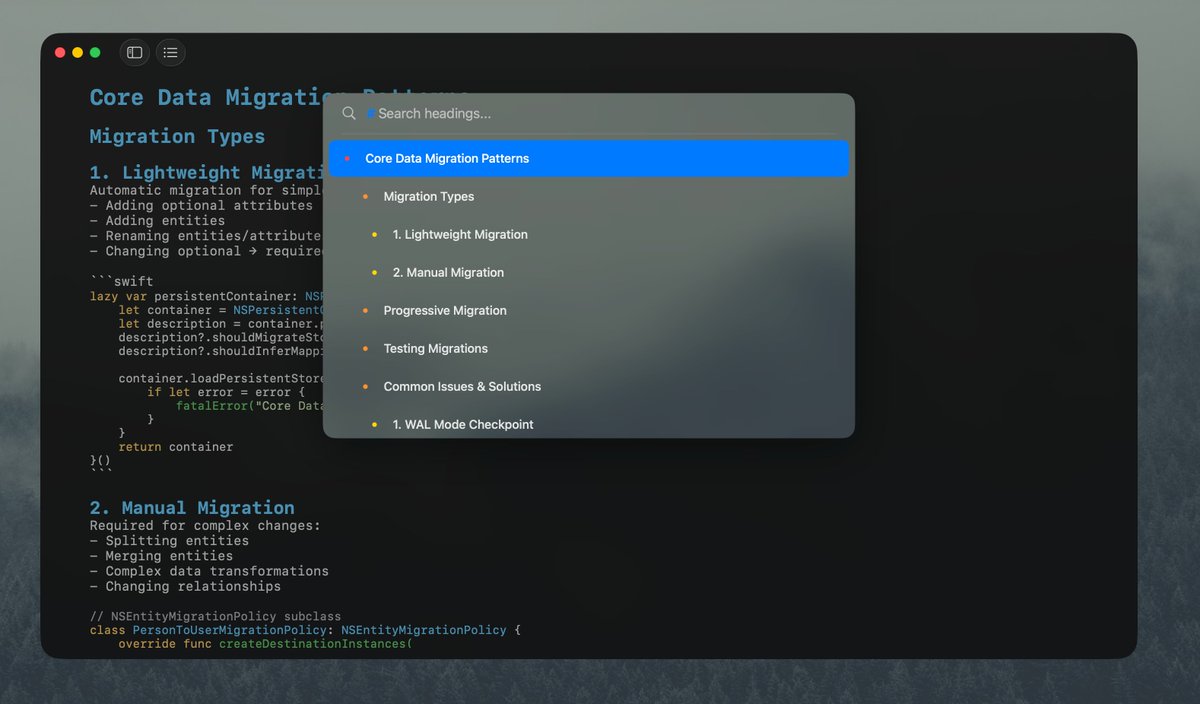Viewport: 1200px width, 704px height.
Task: Click the '```swift' code fence line
Action: [x=122, y=282]
